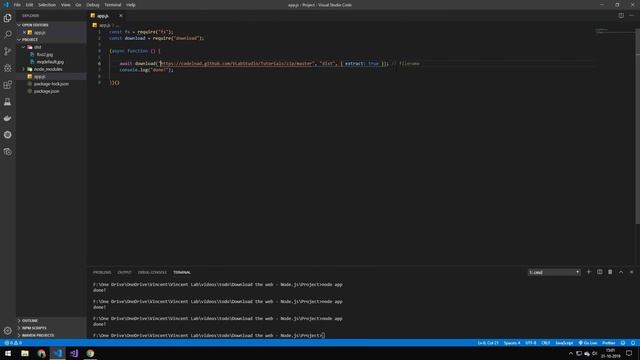This screenshot has width=640, height=360.
Task: Close app.js in Open Editors list
Action: [24, 32]
